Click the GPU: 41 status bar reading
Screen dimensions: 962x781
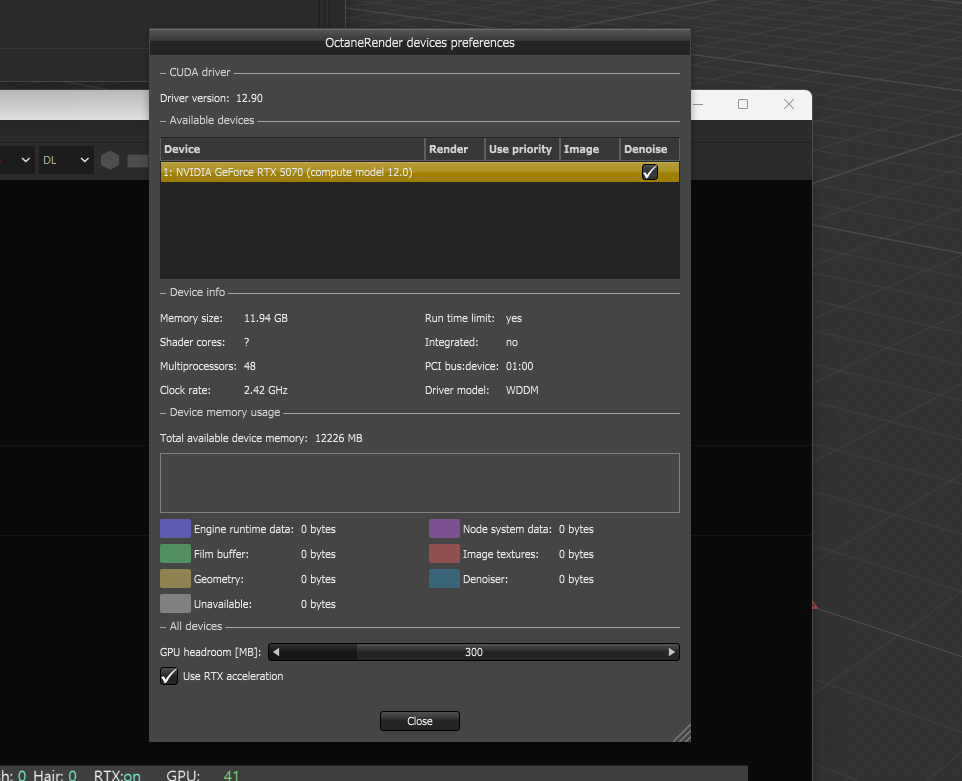[202, 775]
